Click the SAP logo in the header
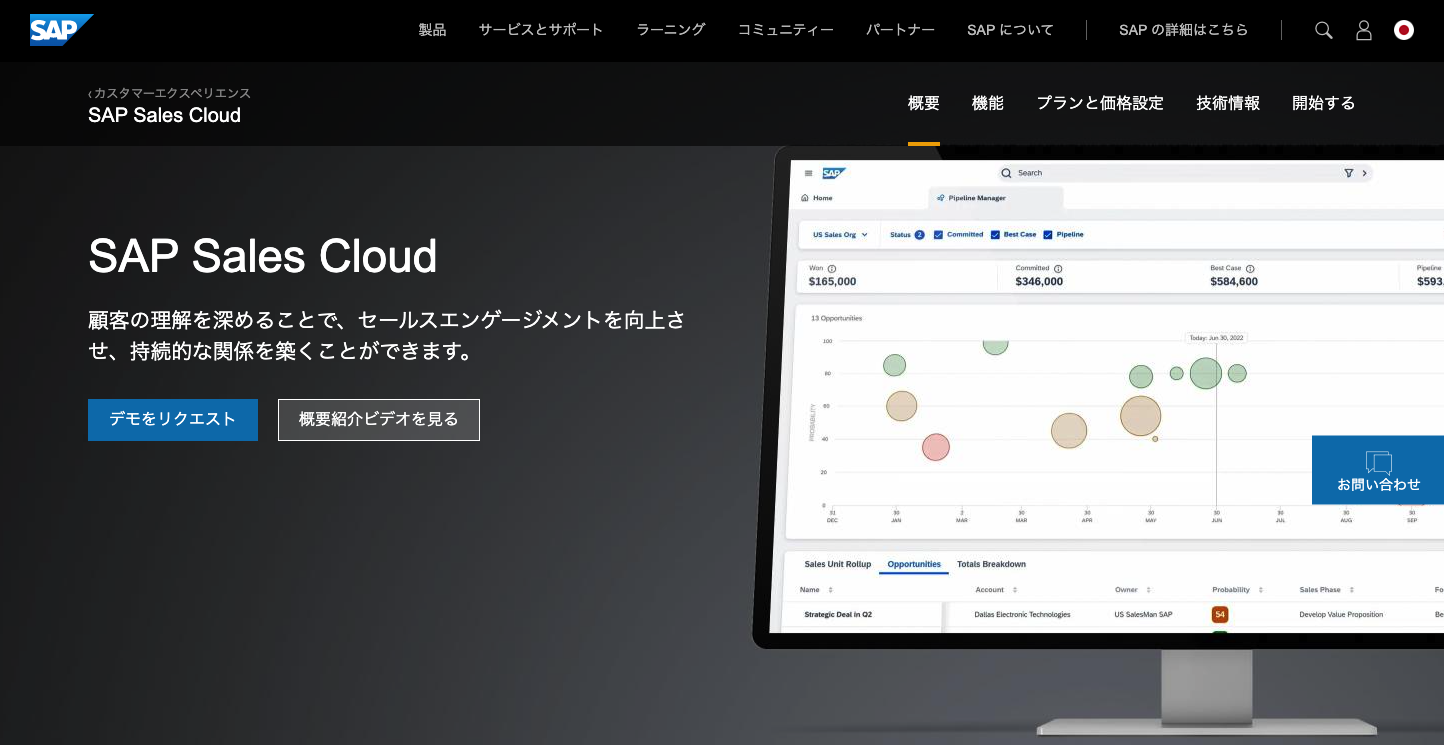Image resolution: width=1444 pixels, height=745 pixels. [x=60, y=30]
